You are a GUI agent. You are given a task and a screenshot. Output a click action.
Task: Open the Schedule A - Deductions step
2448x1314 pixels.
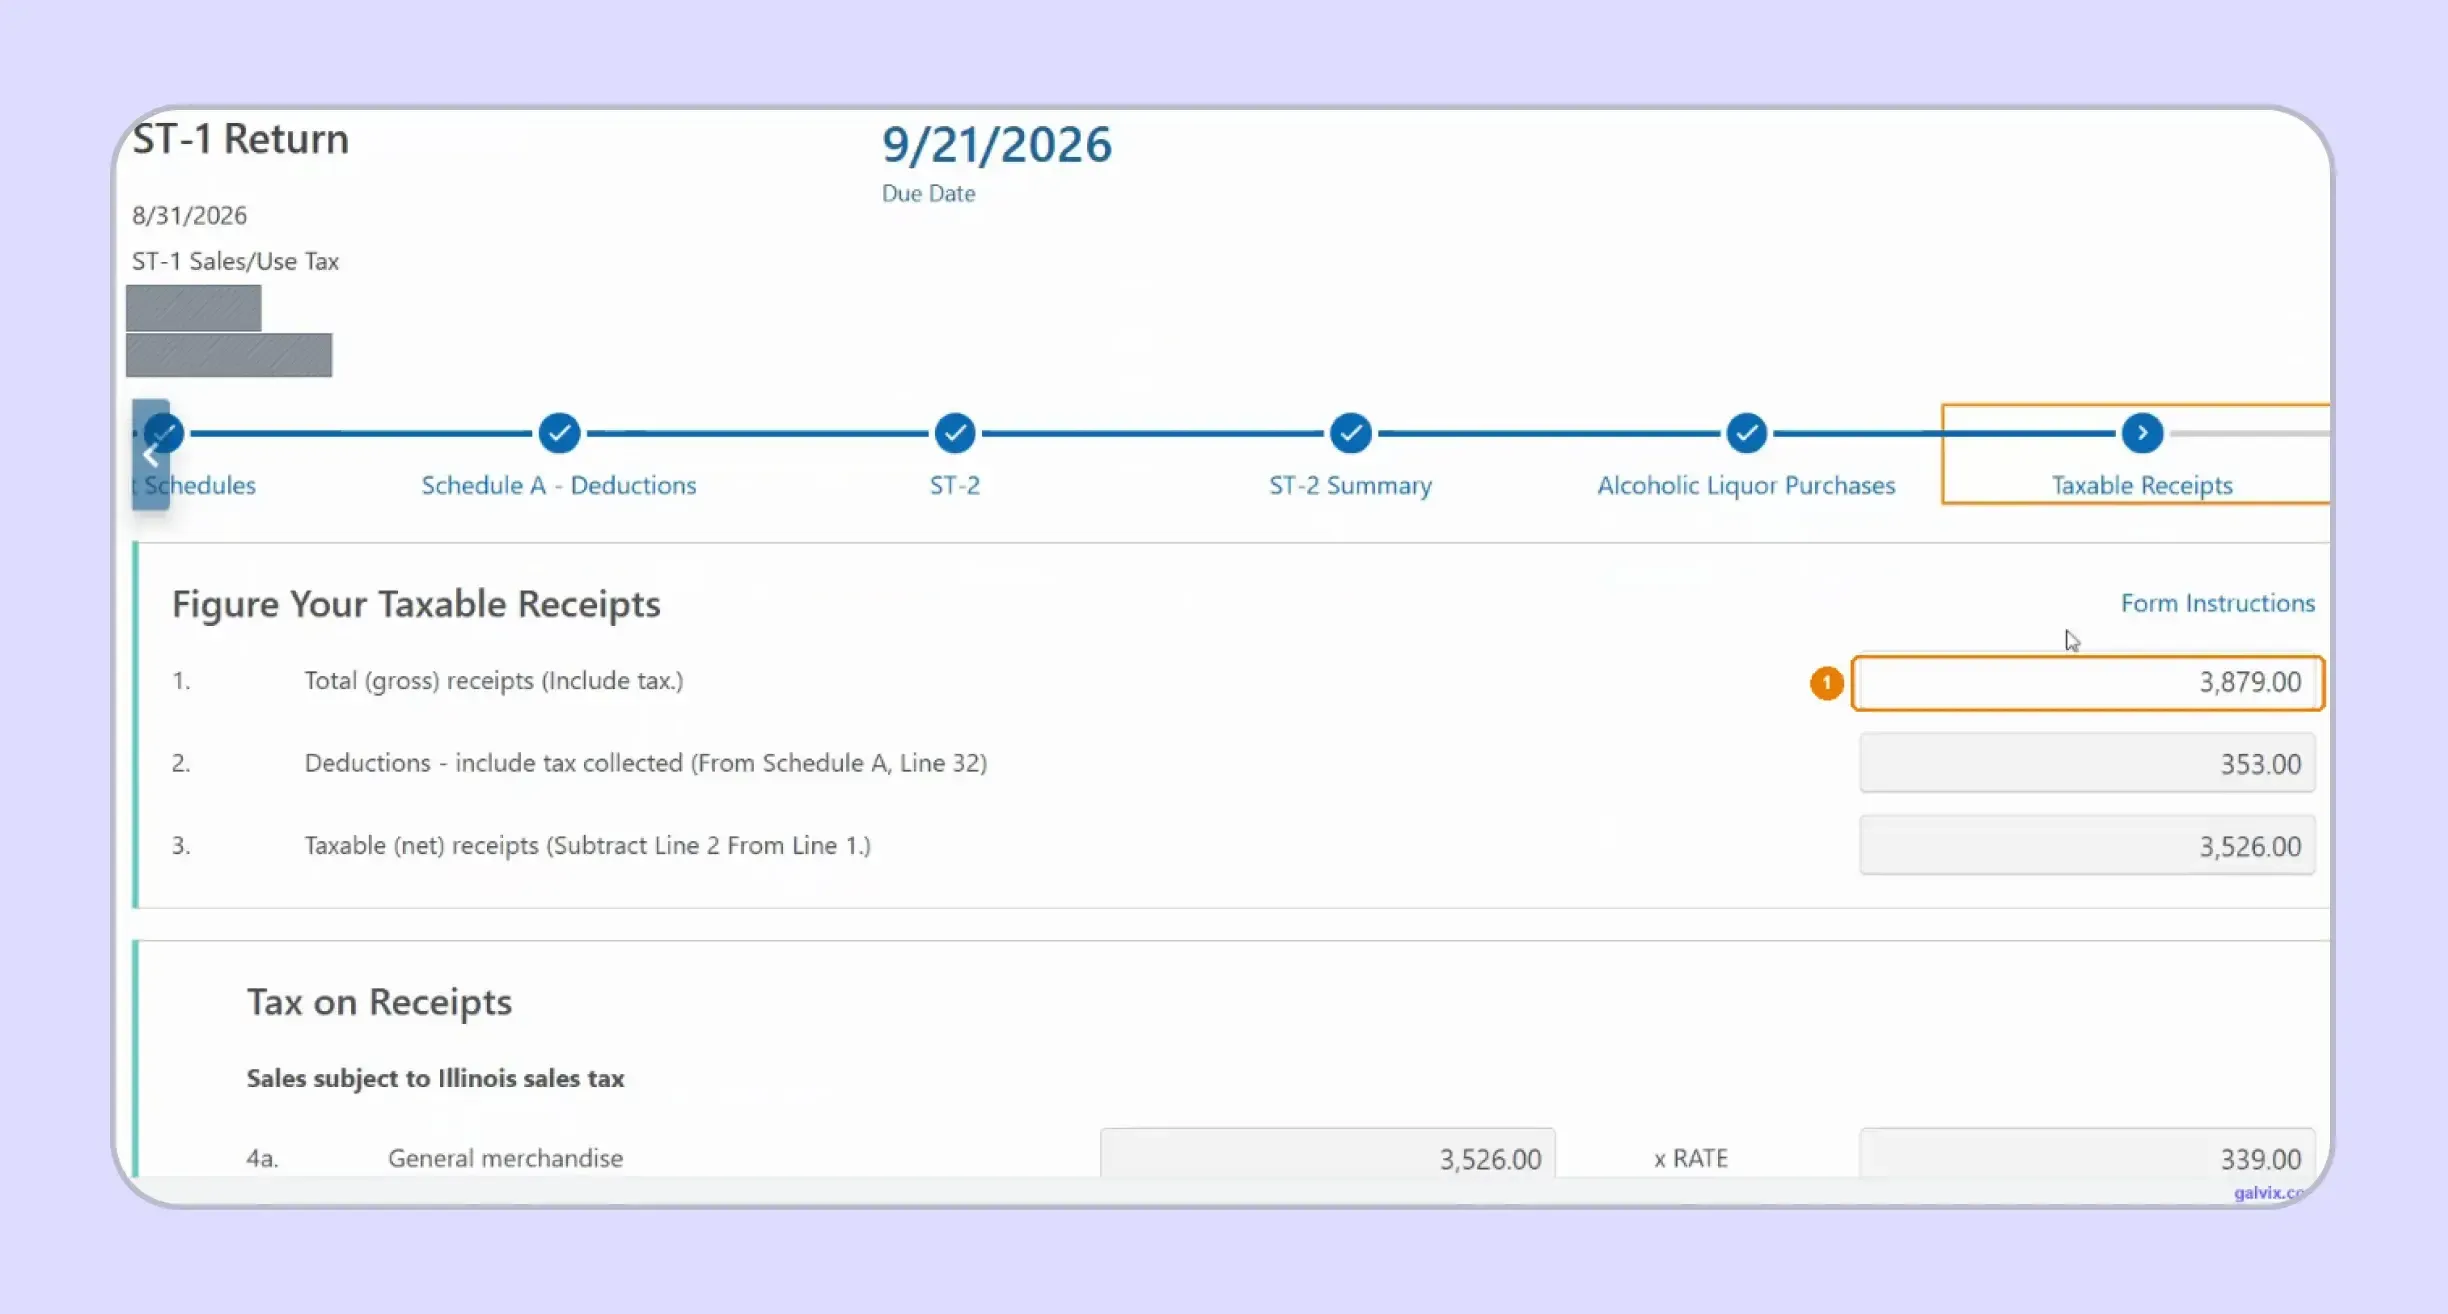click(559, 485)
